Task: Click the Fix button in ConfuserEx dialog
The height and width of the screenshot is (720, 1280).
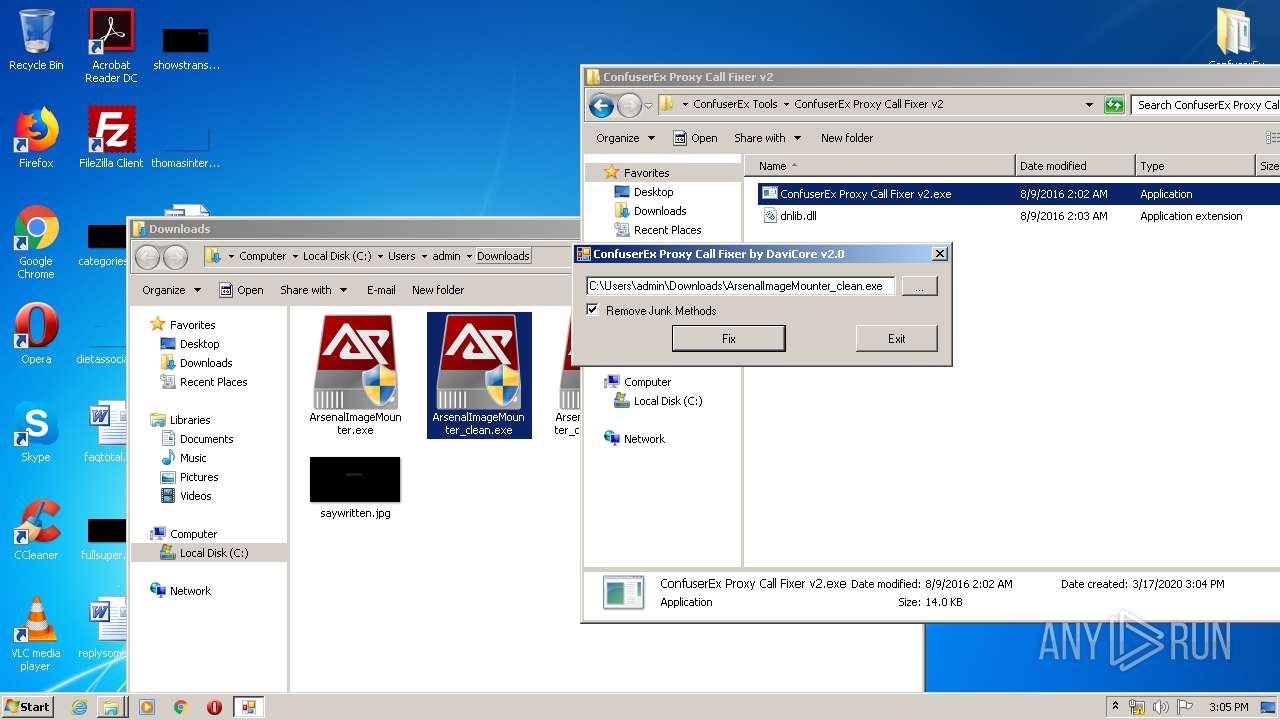Action: pyautogui.click(x=728, y=339)
